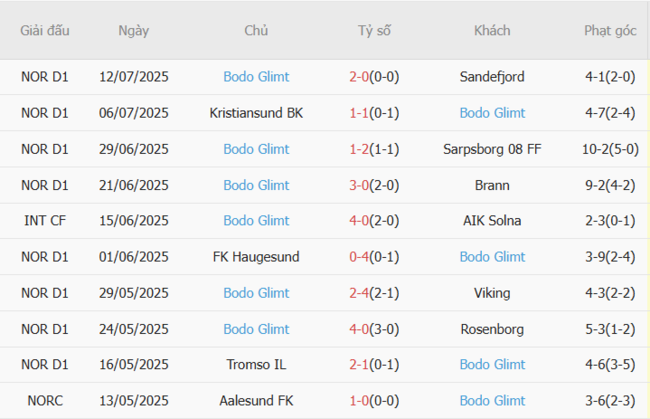Screen dimensions: 650x419
Task: Select the Brann team link
Action: point(492,185)
